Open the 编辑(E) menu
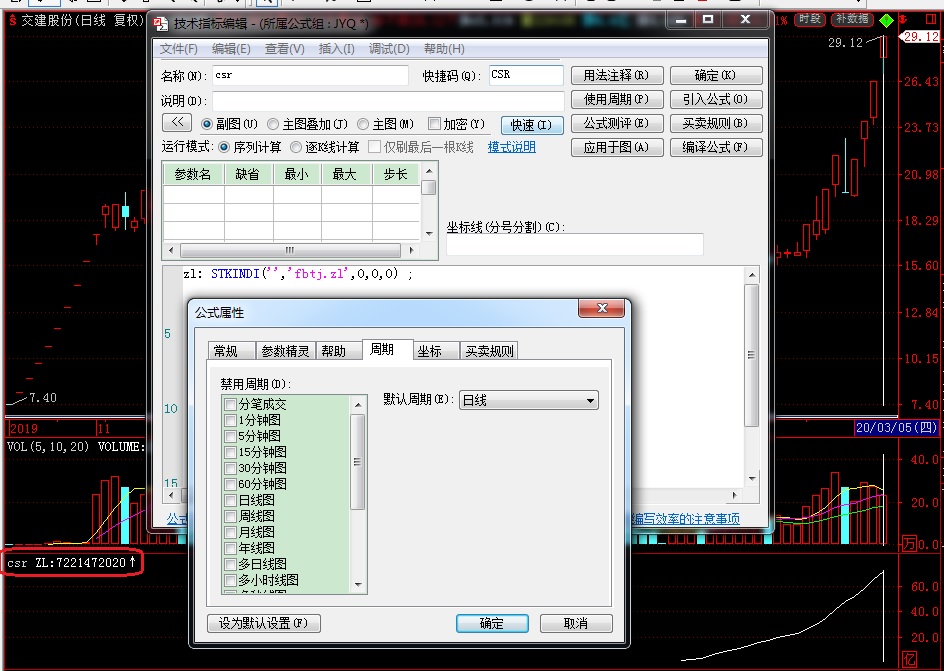This screenshot has height=671, width=944. click(231, 49)
